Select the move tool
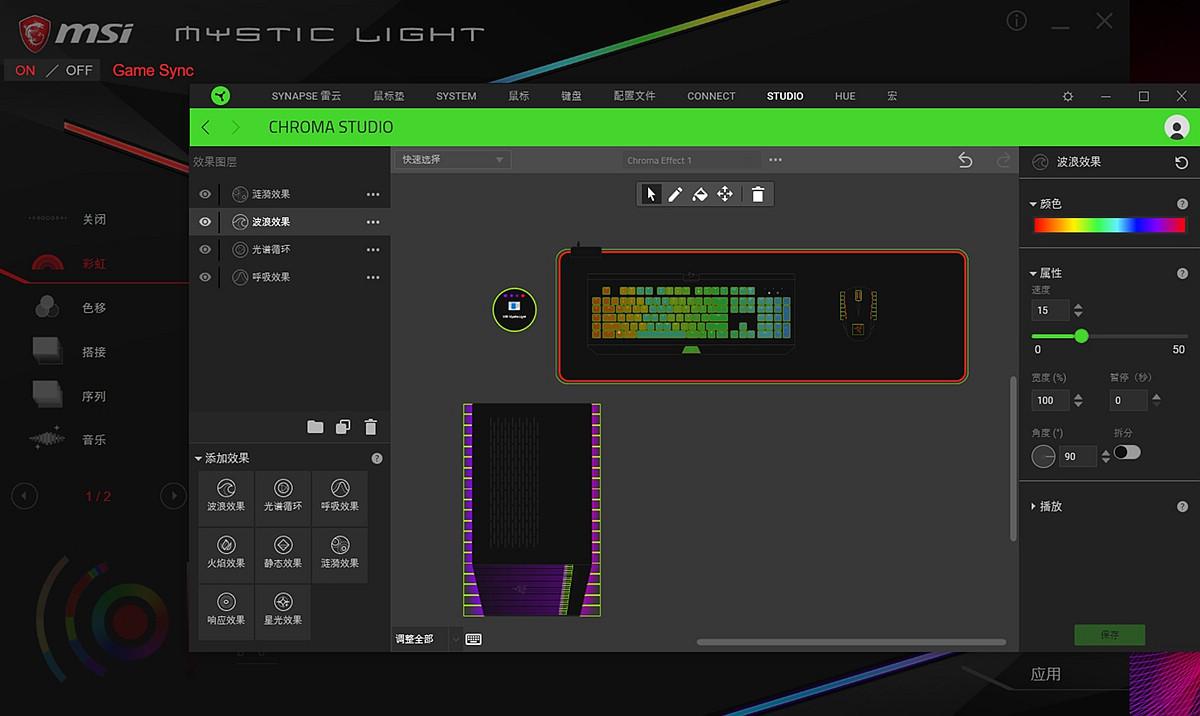1200x716 pixels. 725,194
